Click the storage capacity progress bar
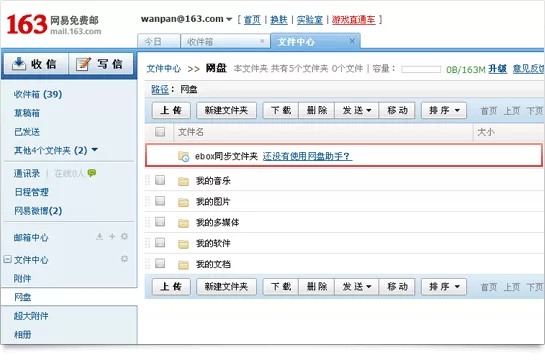The image size is (545, 360). pos(421,69)
